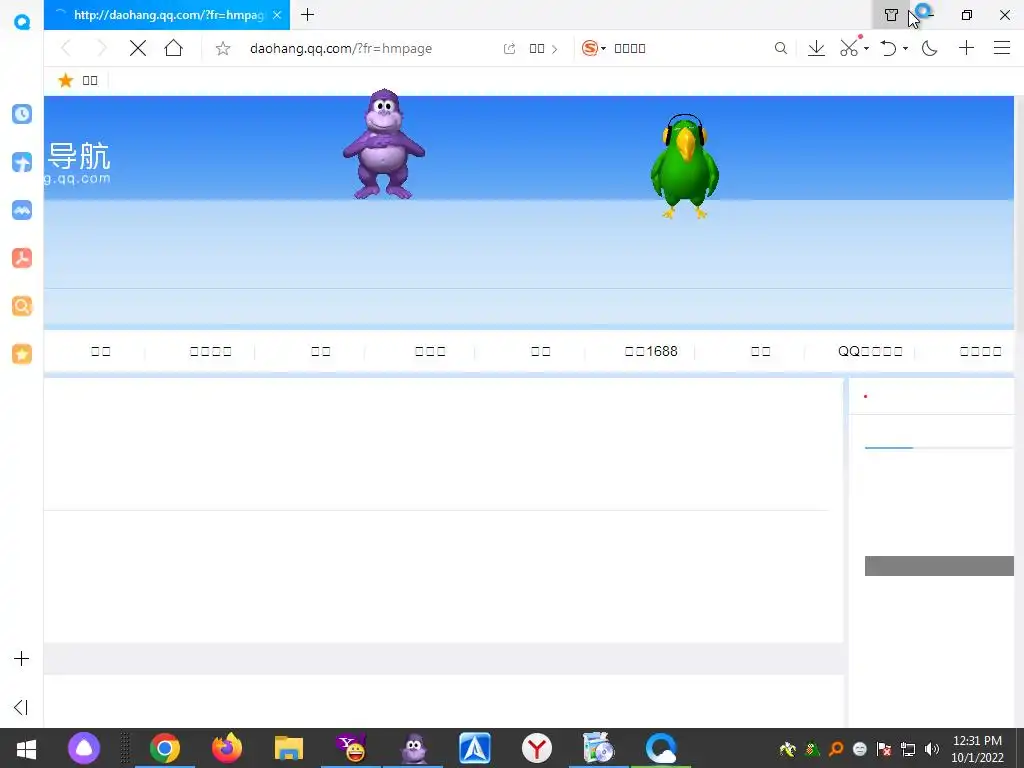Screen dimensions: 1024x768
Task: Open the clock history icon in sidebar
Action: click(x=22, y=114)
